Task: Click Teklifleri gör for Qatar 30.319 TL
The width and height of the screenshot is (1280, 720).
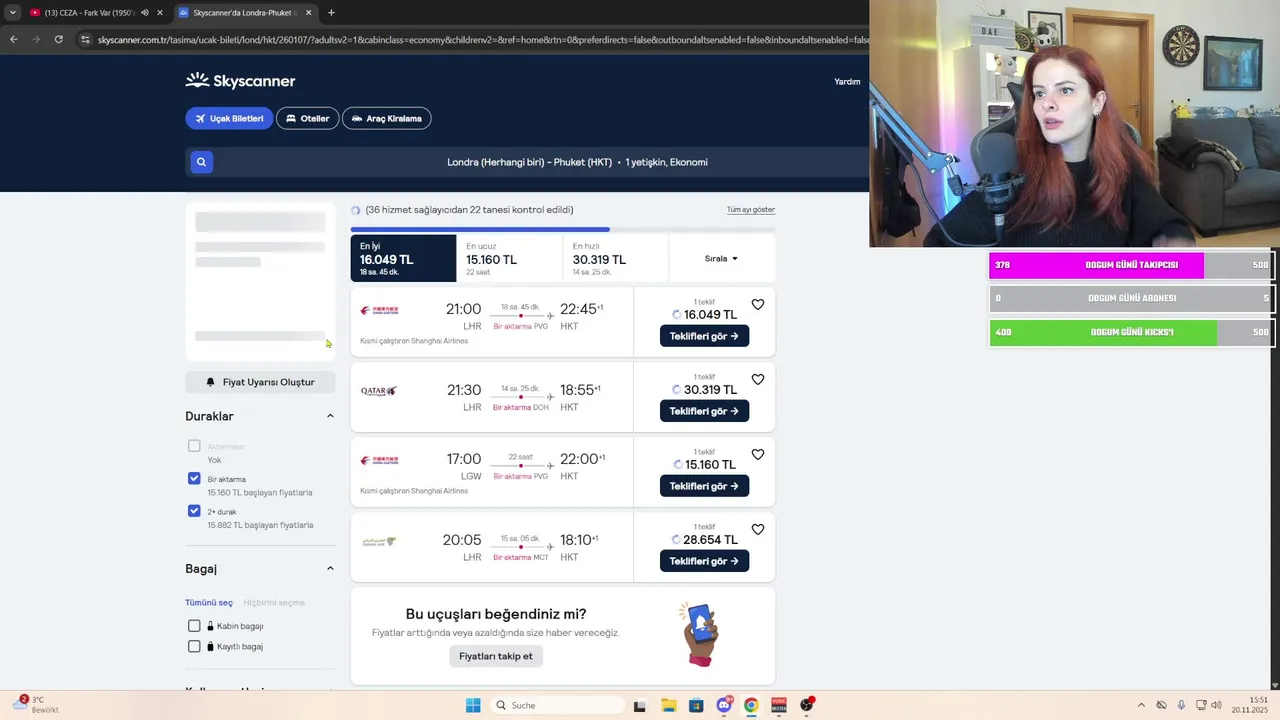Action: [x=704, y=411]
